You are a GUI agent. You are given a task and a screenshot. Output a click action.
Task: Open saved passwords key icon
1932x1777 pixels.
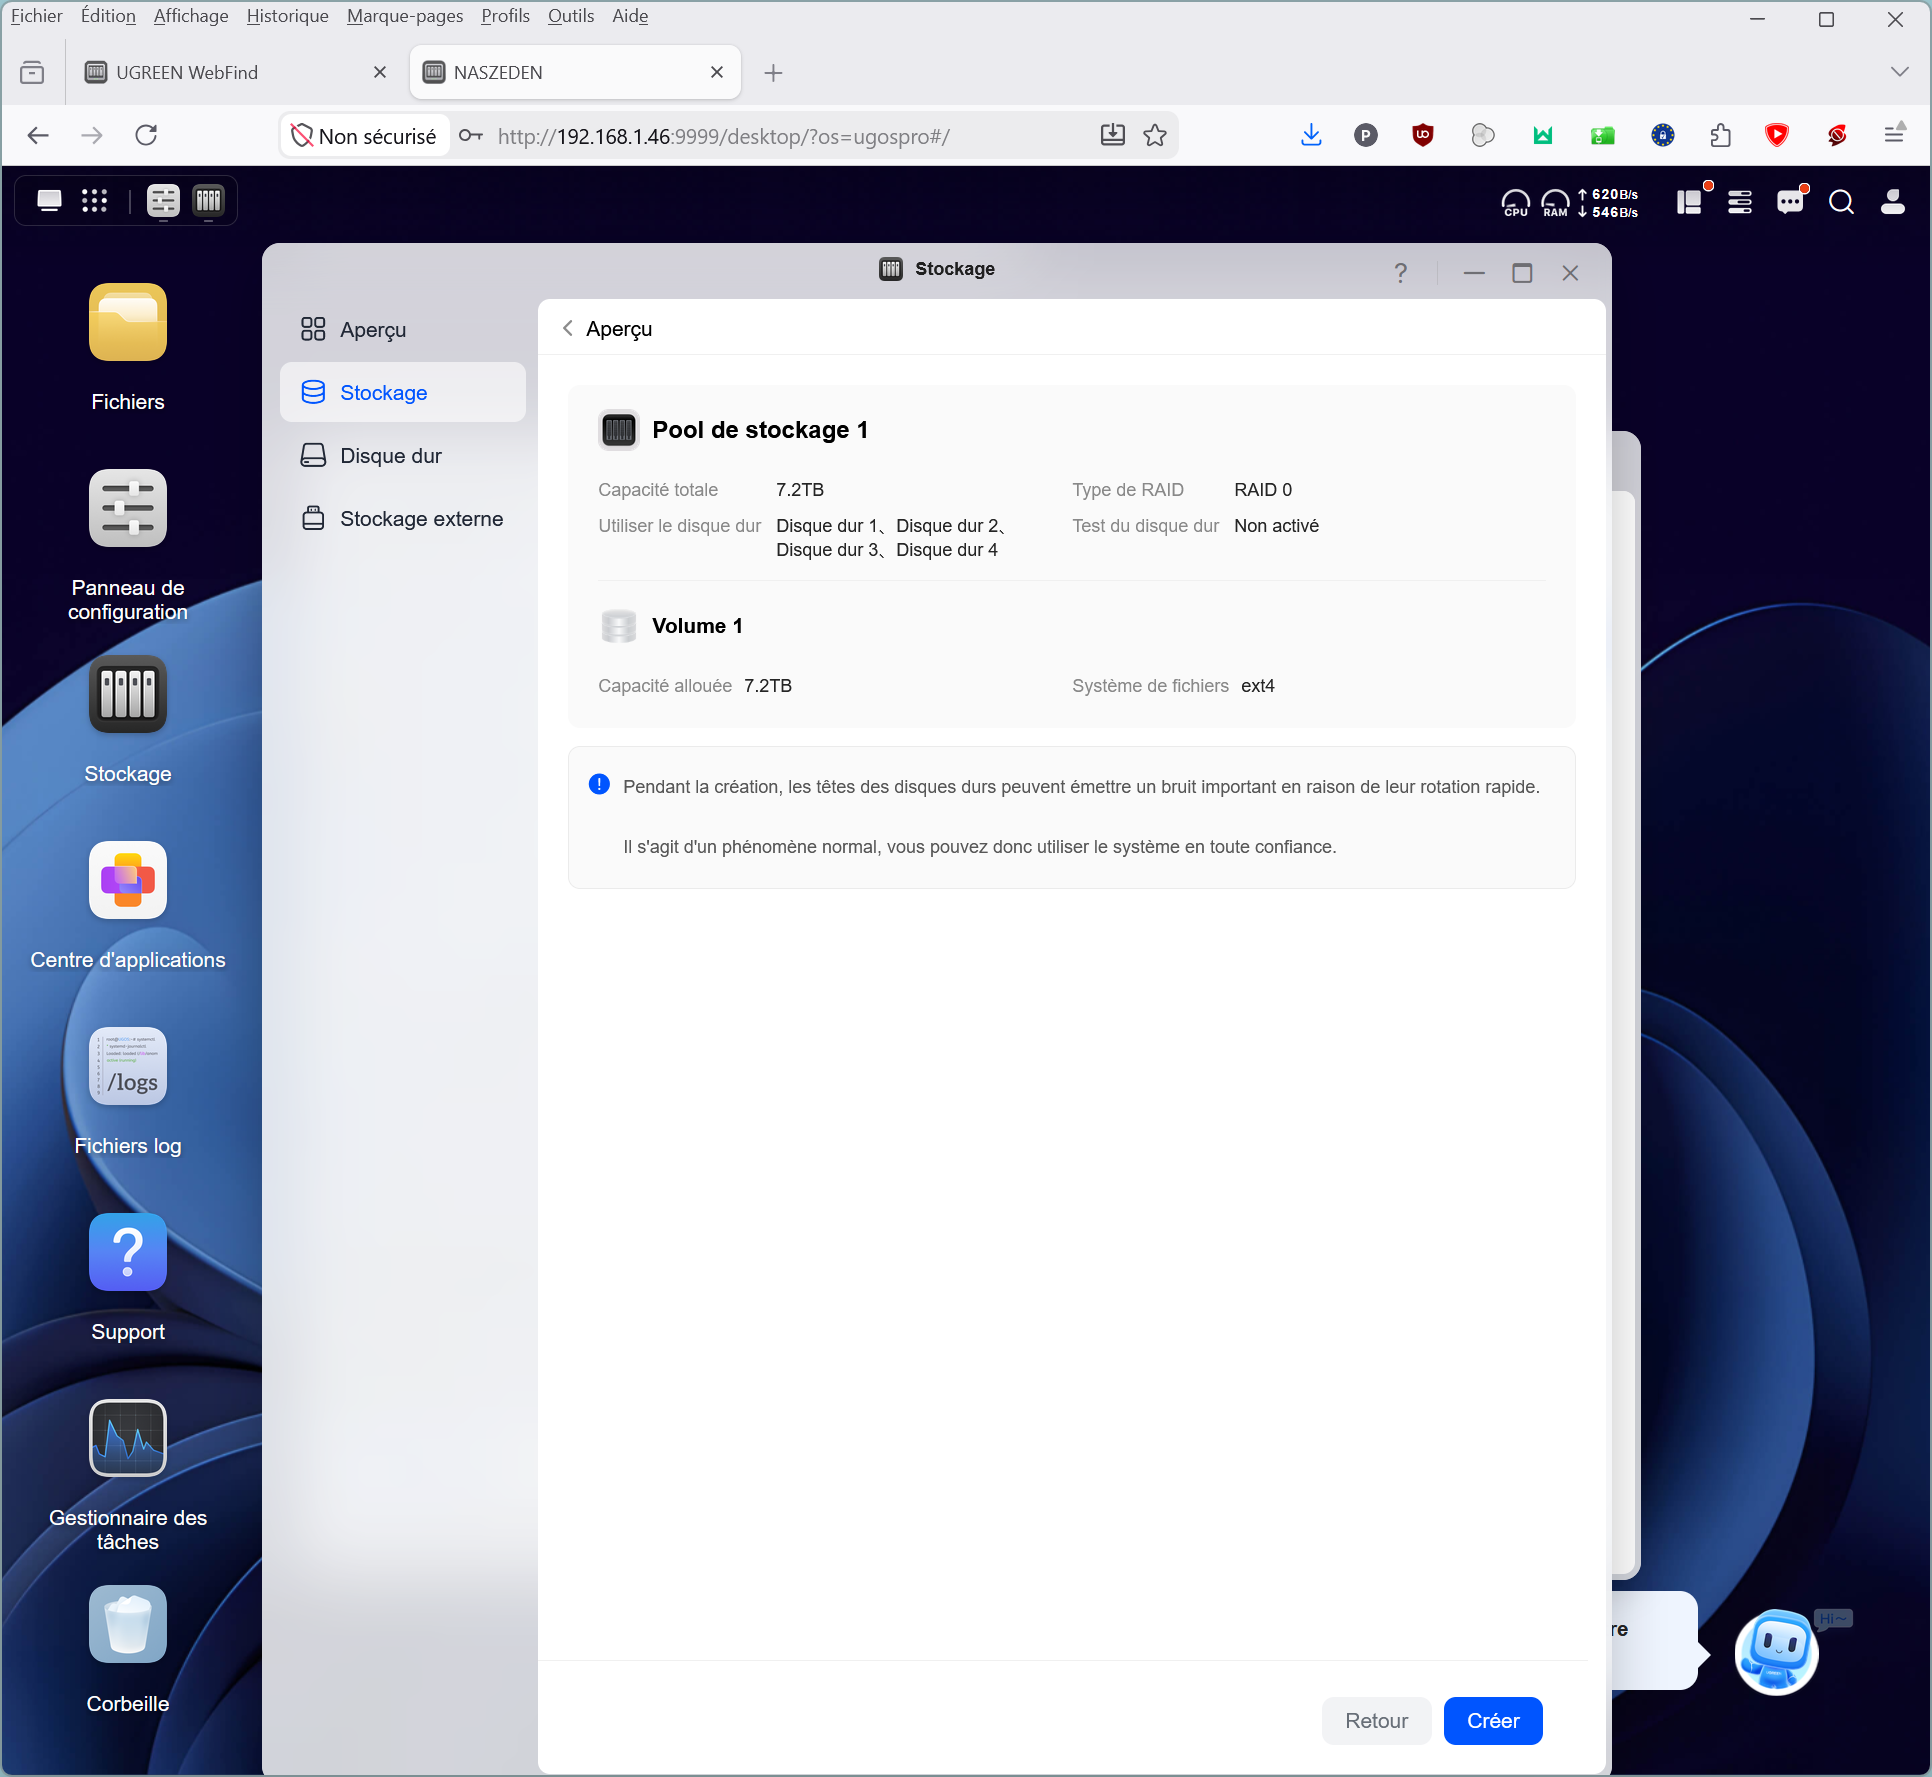click(471, 135)
